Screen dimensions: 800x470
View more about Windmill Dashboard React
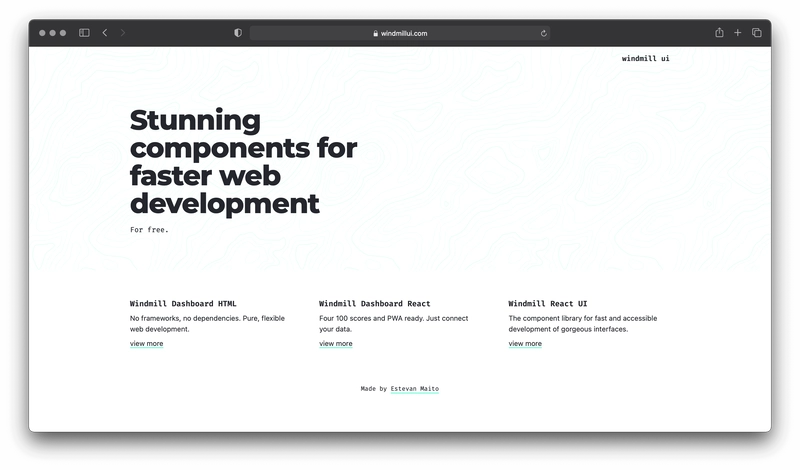point(336,343)
